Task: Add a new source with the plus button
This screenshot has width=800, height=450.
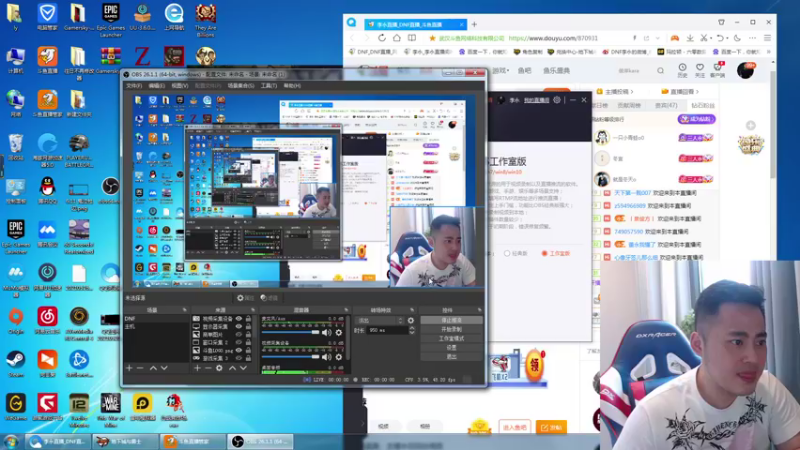Action: (x=197, y=368)
